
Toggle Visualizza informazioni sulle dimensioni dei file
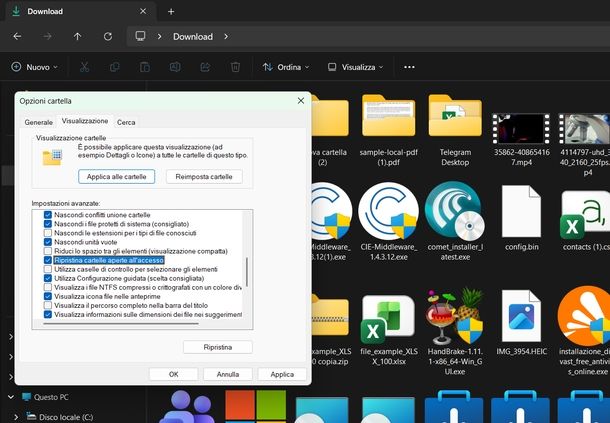coord(48,314)
